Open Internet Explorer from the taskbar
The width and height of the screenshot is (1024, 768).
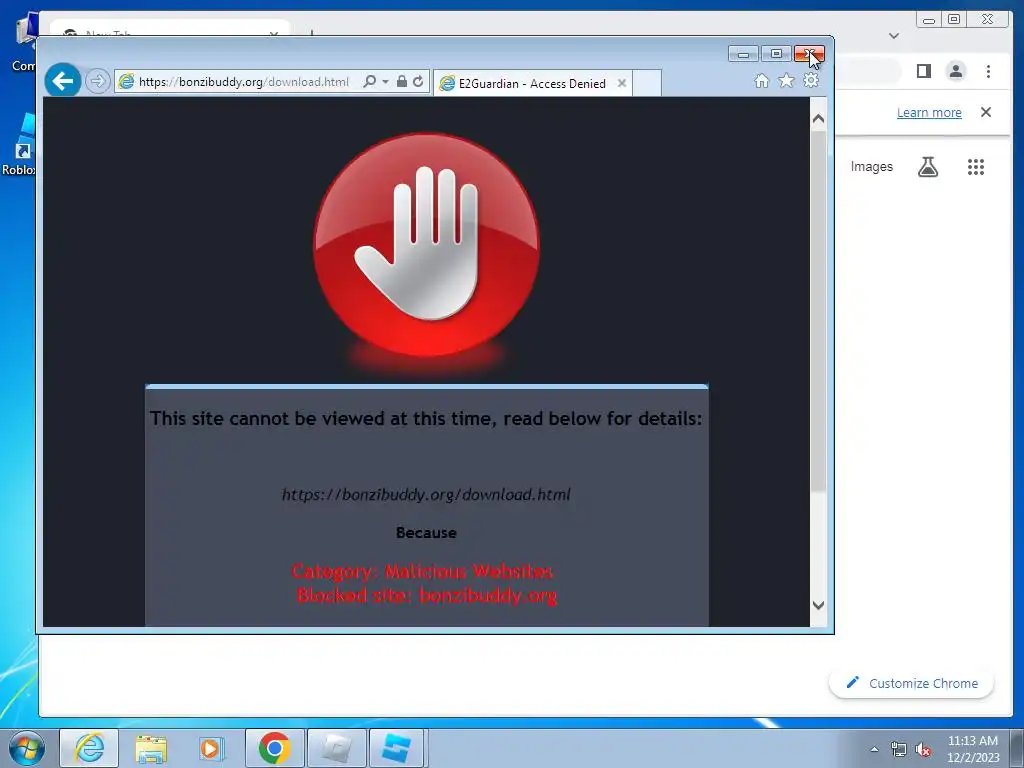click(89, 748)
